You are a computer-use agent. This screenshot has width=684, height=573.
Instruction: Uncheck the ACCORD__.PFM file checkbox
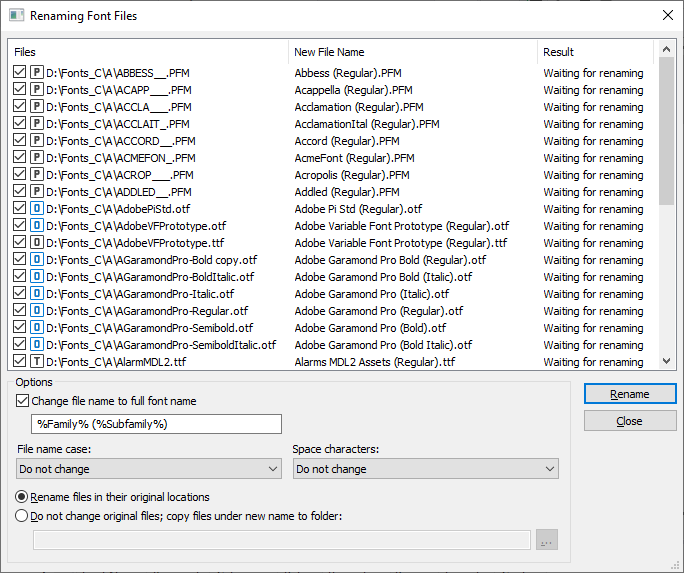click(x=19, y=140)
